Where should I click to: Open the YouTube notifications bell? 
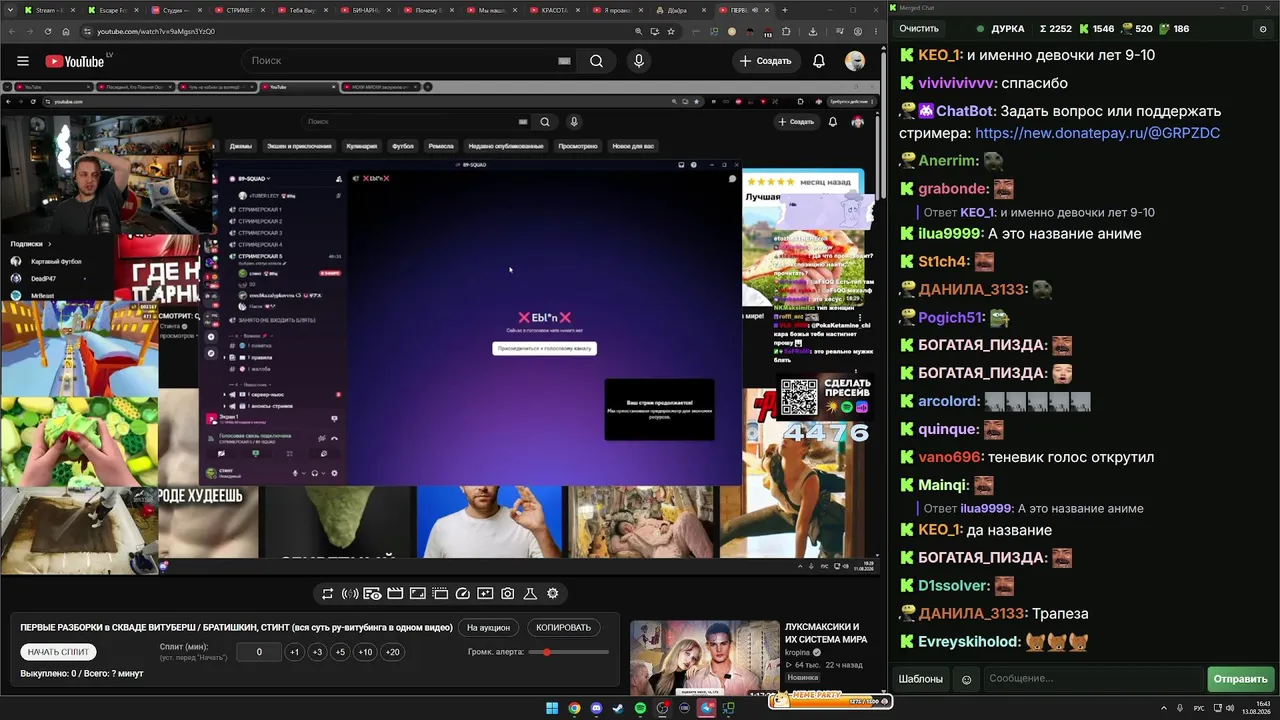pyautogui.click(x=819, y=61)
